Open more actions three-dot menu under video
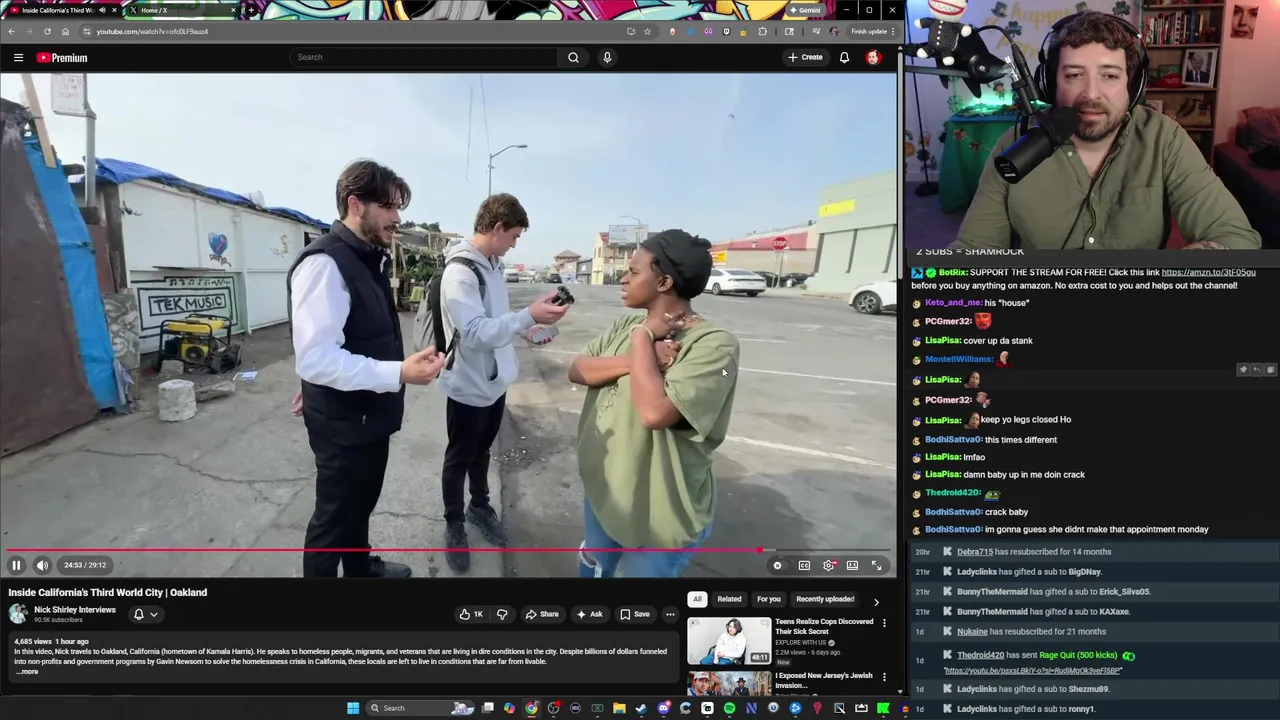The image size is (1280, 720). 670,614
